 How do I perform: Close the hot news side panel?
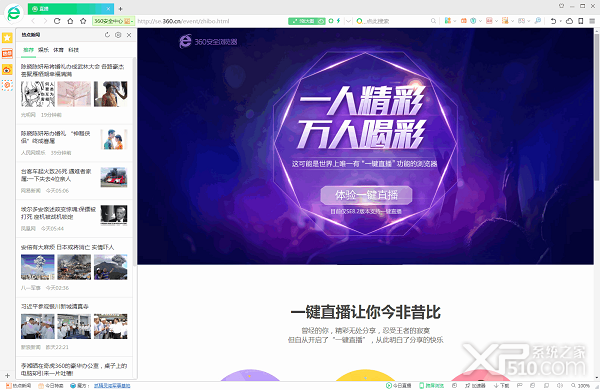pyautogui.click(x=129, y=35)
